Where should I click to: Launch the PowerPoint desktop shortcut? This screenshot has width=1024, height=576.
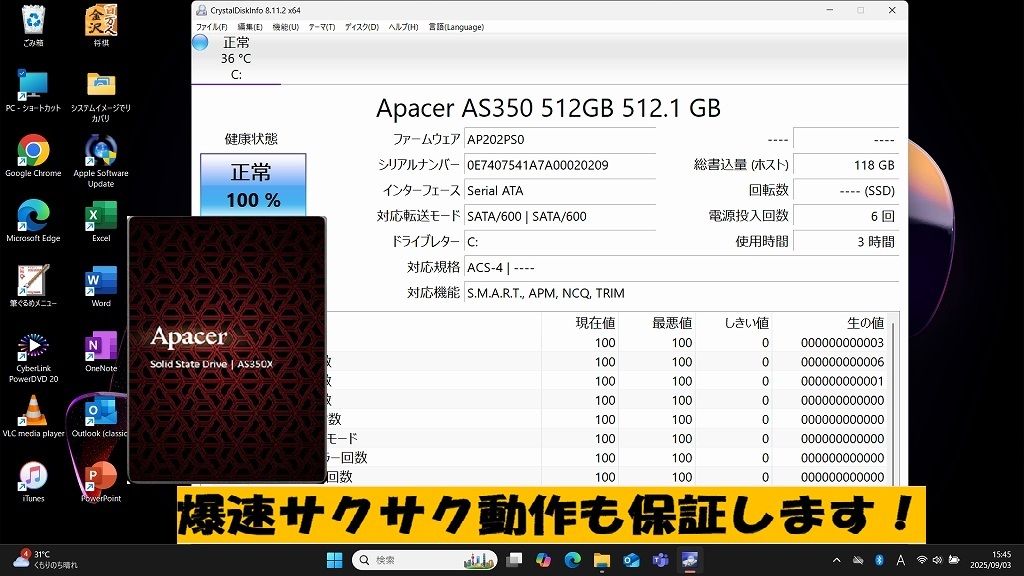(x=101, y=482)
